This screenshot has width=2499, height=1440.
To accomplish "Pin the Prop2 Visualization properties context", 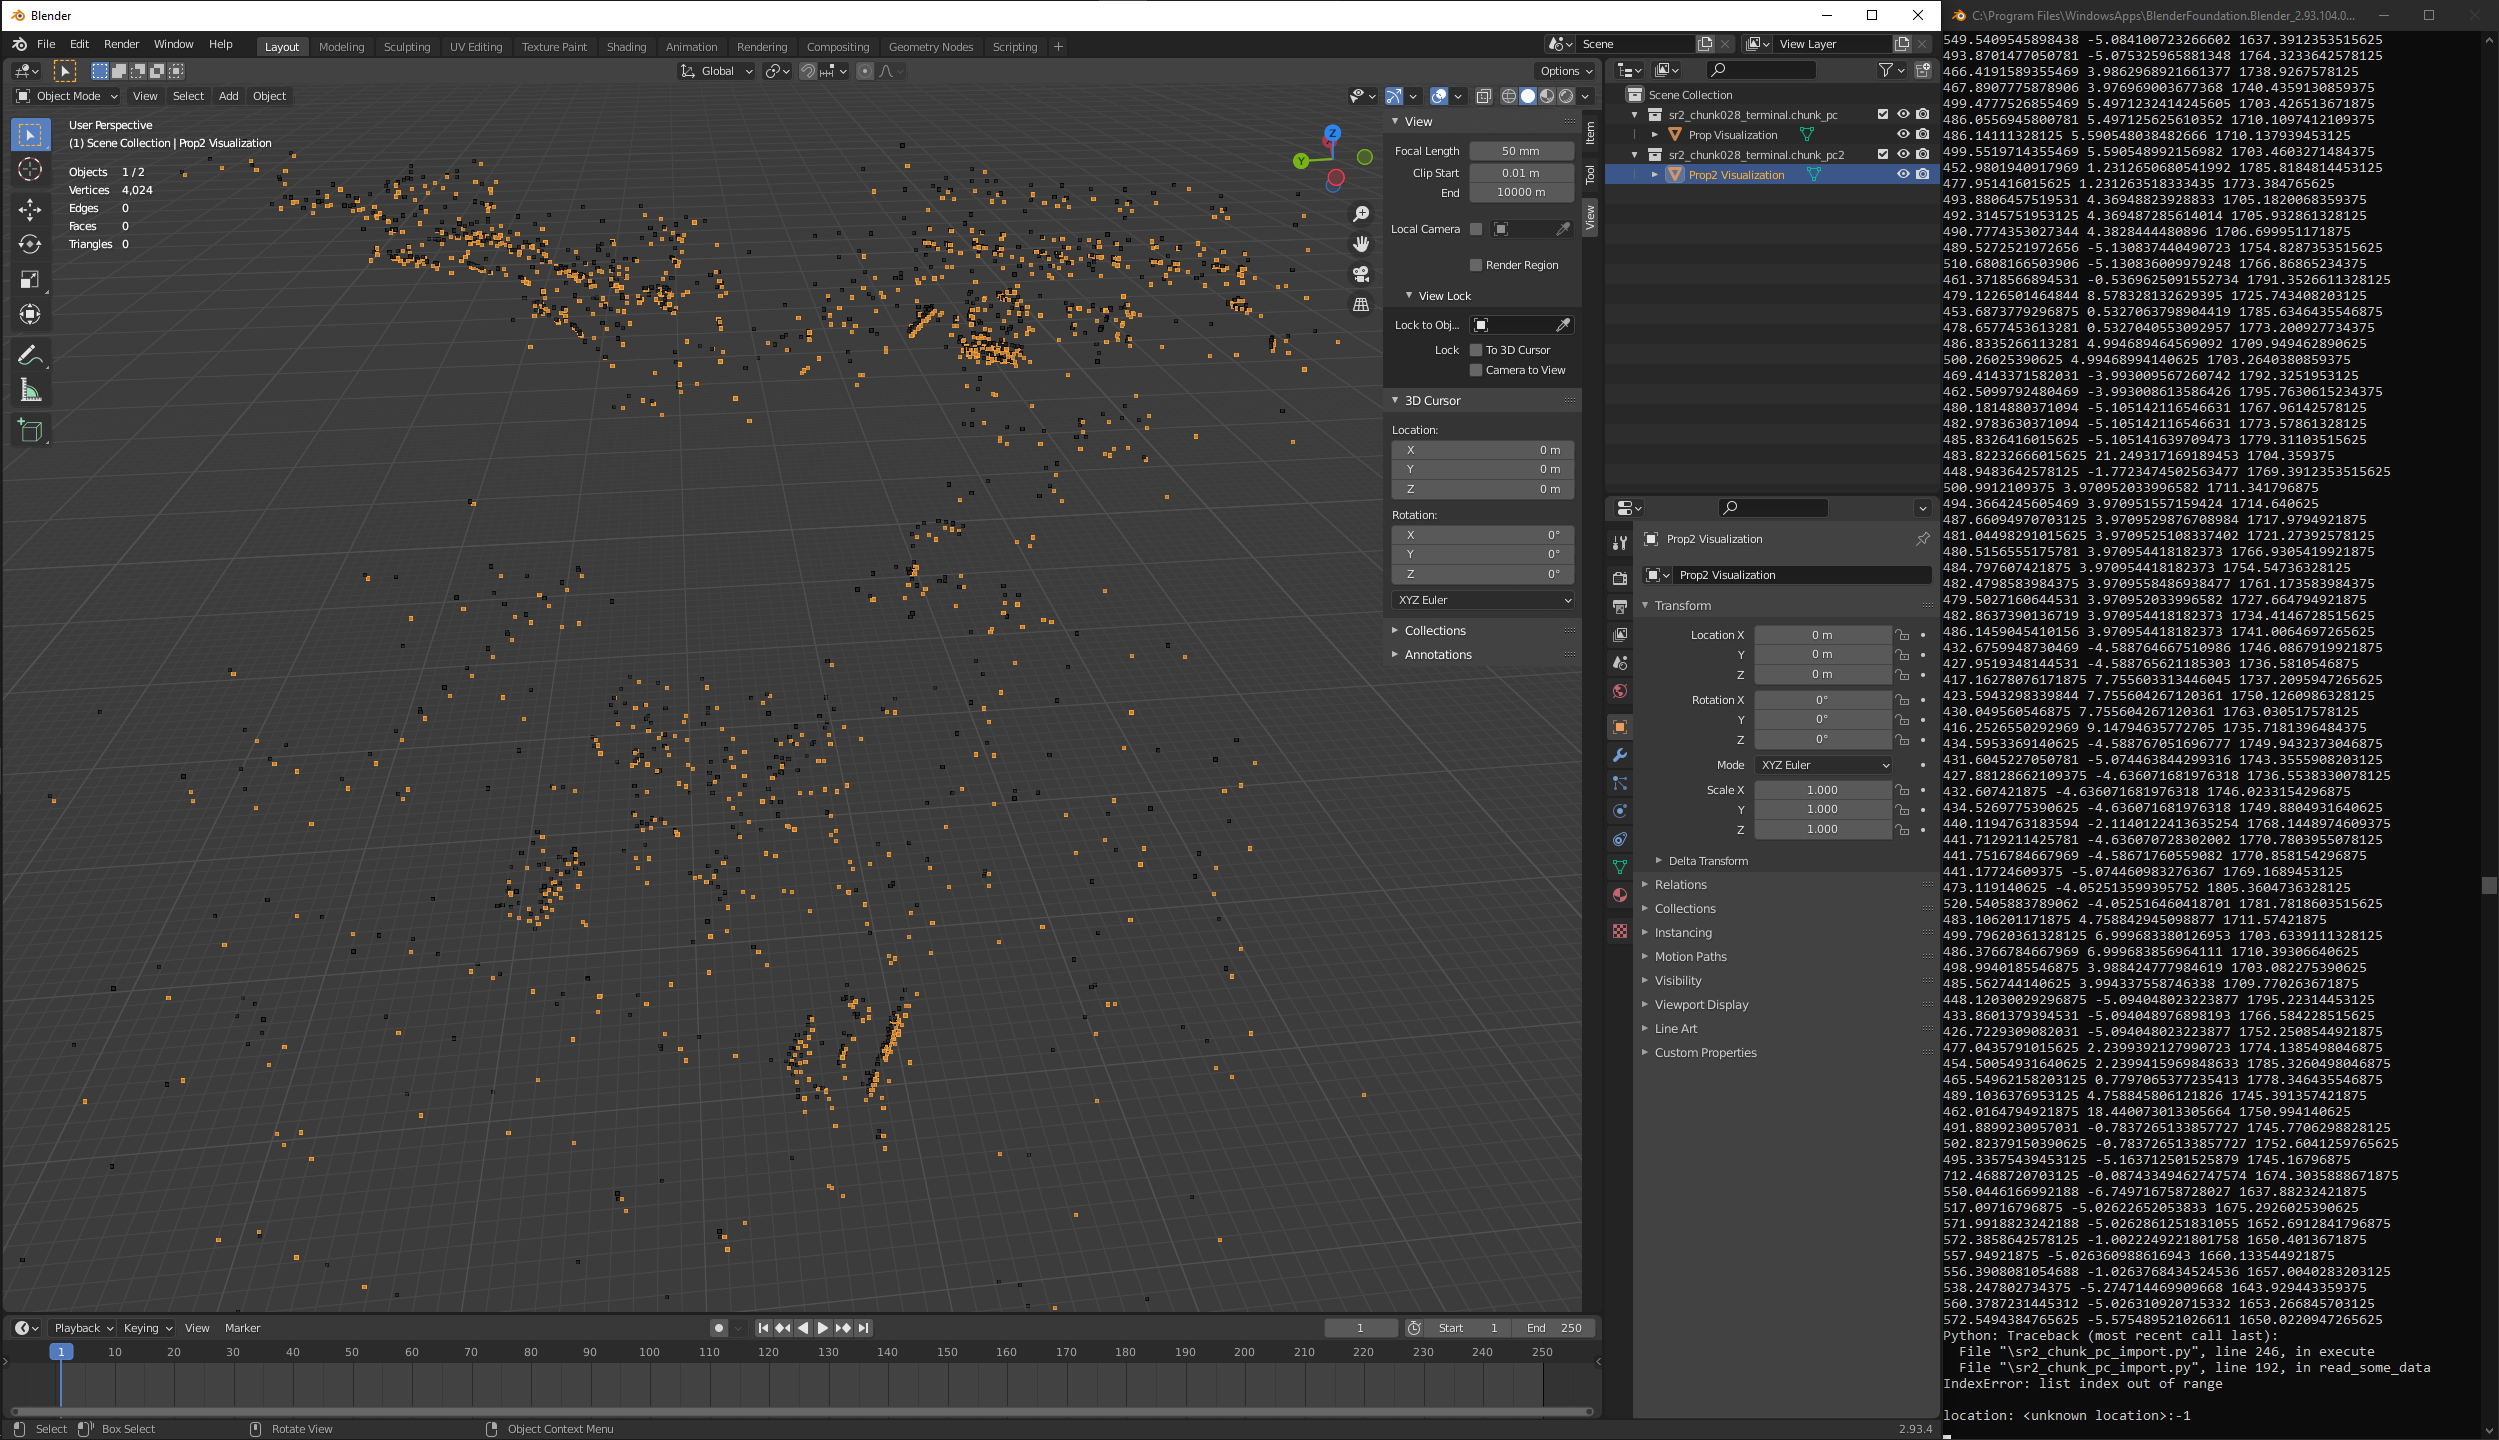I will (1922, 539).
